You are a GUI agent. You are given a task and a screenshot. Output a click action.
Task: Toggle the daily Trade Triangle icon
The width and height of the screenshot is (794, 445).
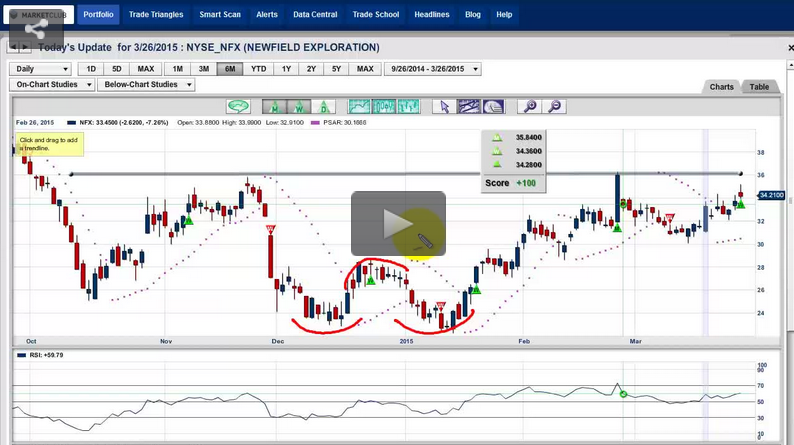click(324, 107)
